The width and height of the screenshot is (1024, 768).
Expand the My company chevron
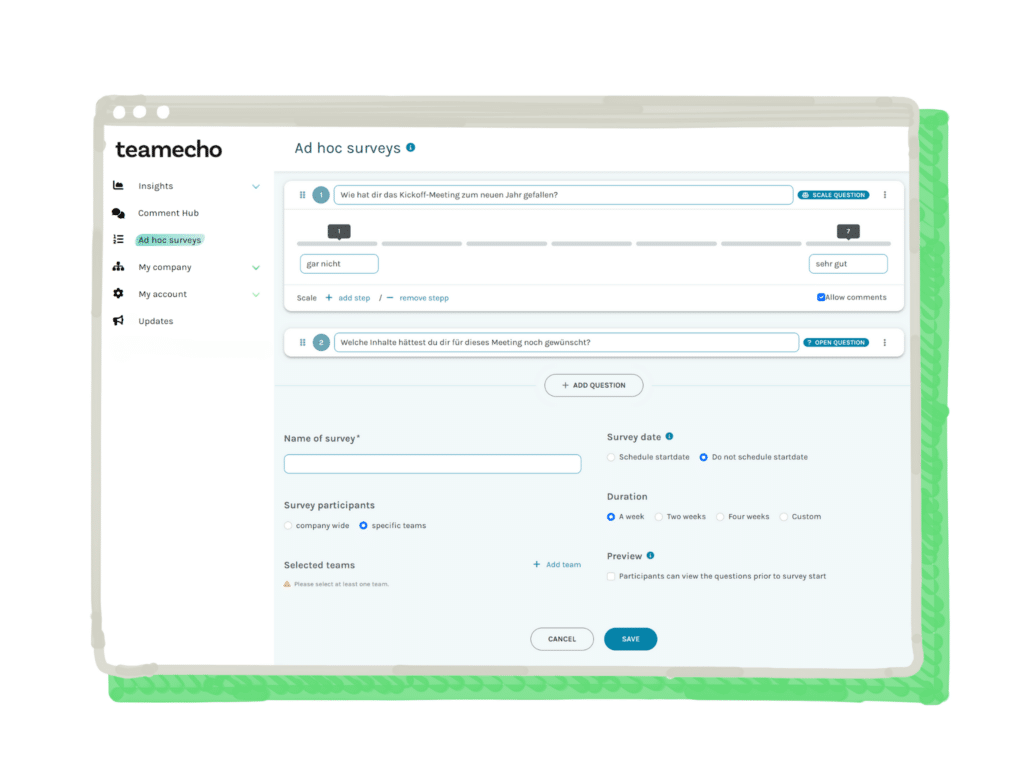[256, 267]
